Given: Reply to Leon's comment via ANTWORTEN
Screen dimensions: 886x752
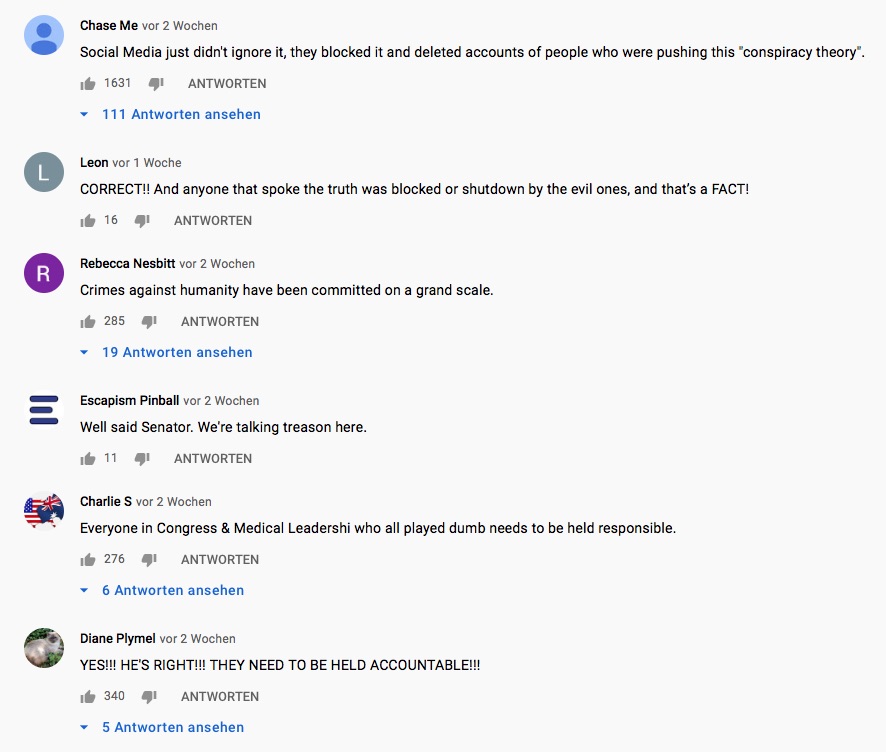Looking at the screenshot, I should (x=213, y=221).
